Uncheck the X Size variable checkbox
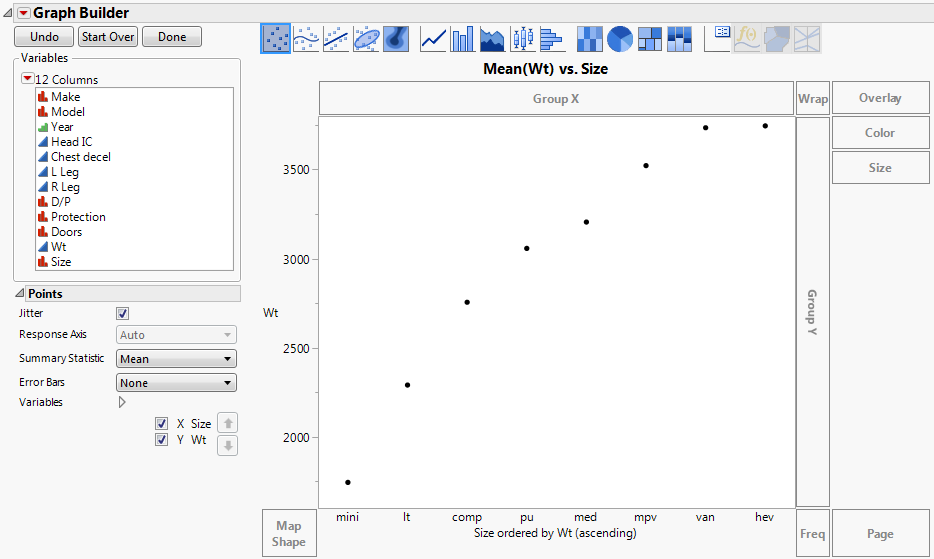The width and height of the screenshot is (934, 559). point(162,424)
